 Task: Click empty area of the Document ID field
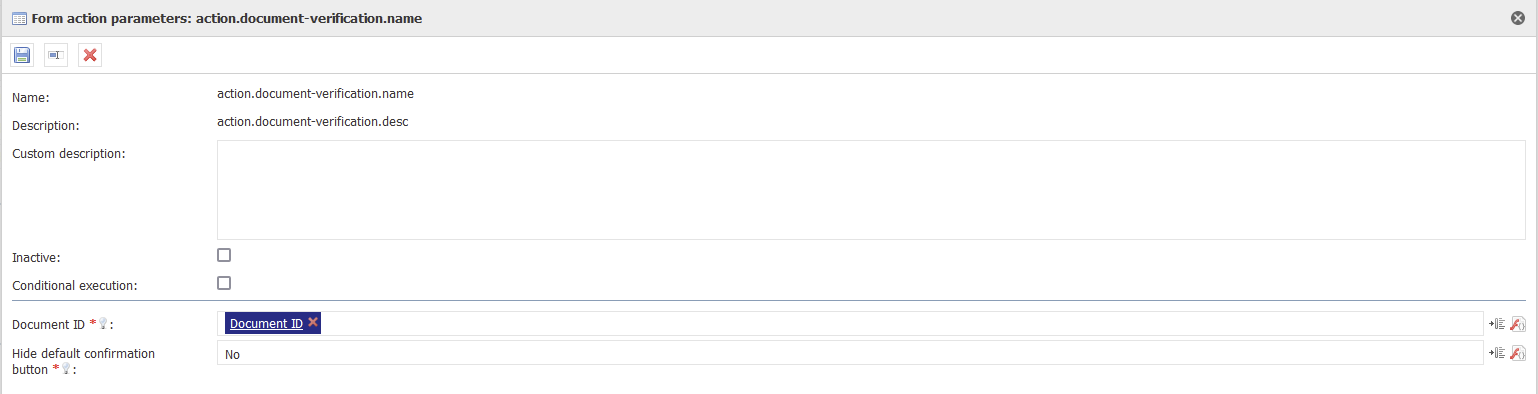900,323
